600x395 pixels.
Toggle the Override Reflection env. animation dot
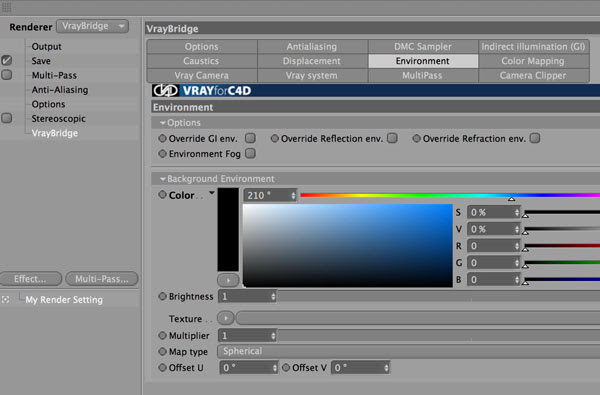coord(274,138)
